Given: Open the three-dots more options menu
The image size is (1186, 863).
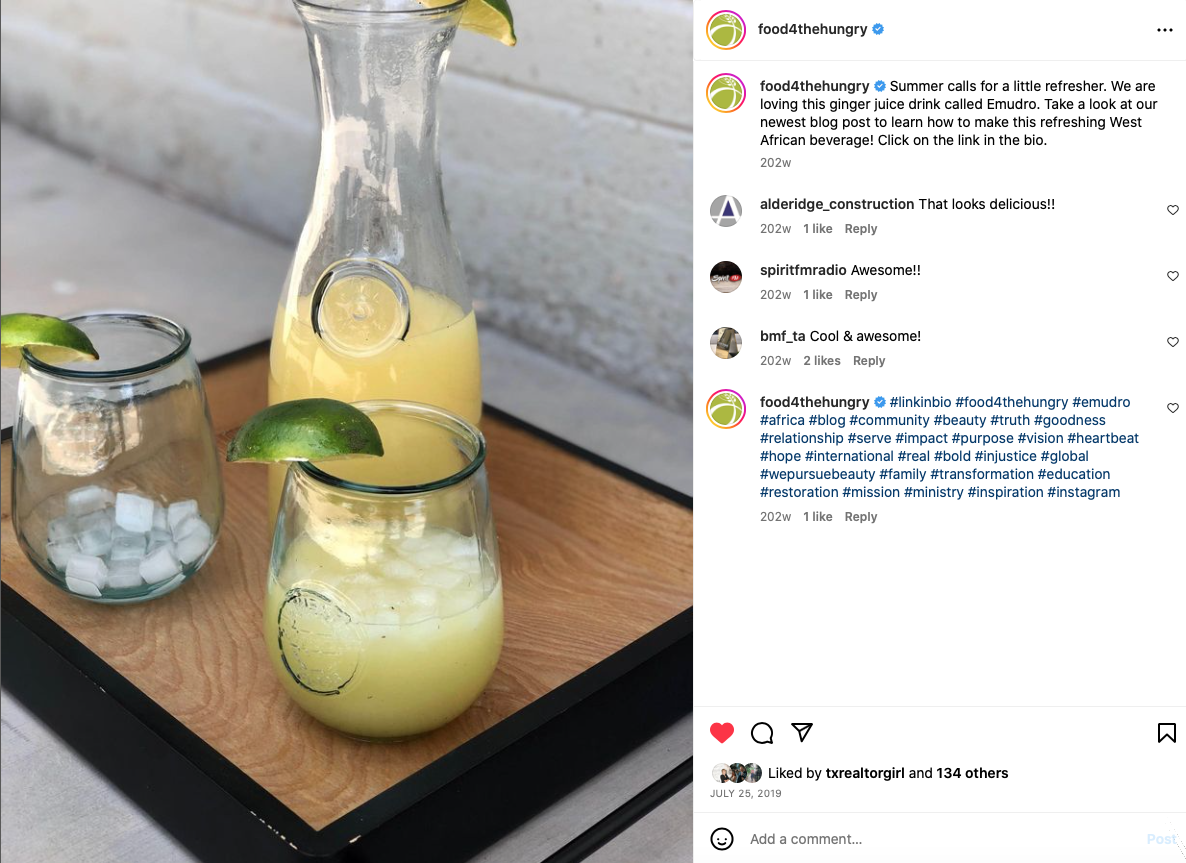Looking at the screenshot, I should pos(1164,30).
